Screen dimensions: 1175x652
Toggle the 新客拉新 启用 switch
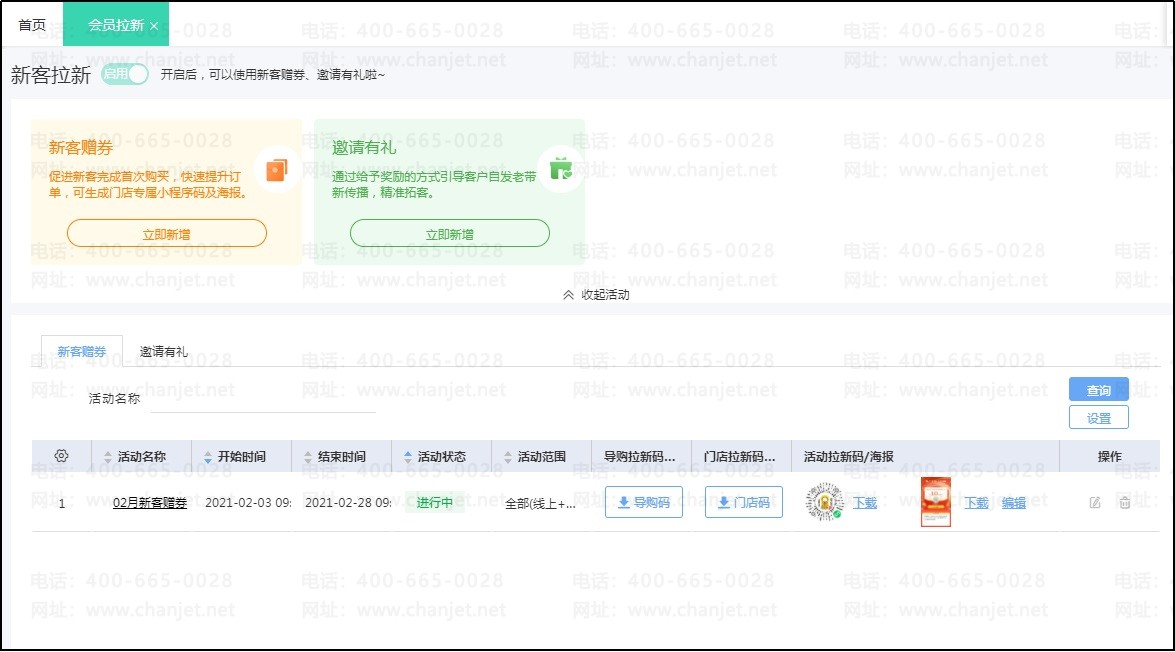click(124, 74)
